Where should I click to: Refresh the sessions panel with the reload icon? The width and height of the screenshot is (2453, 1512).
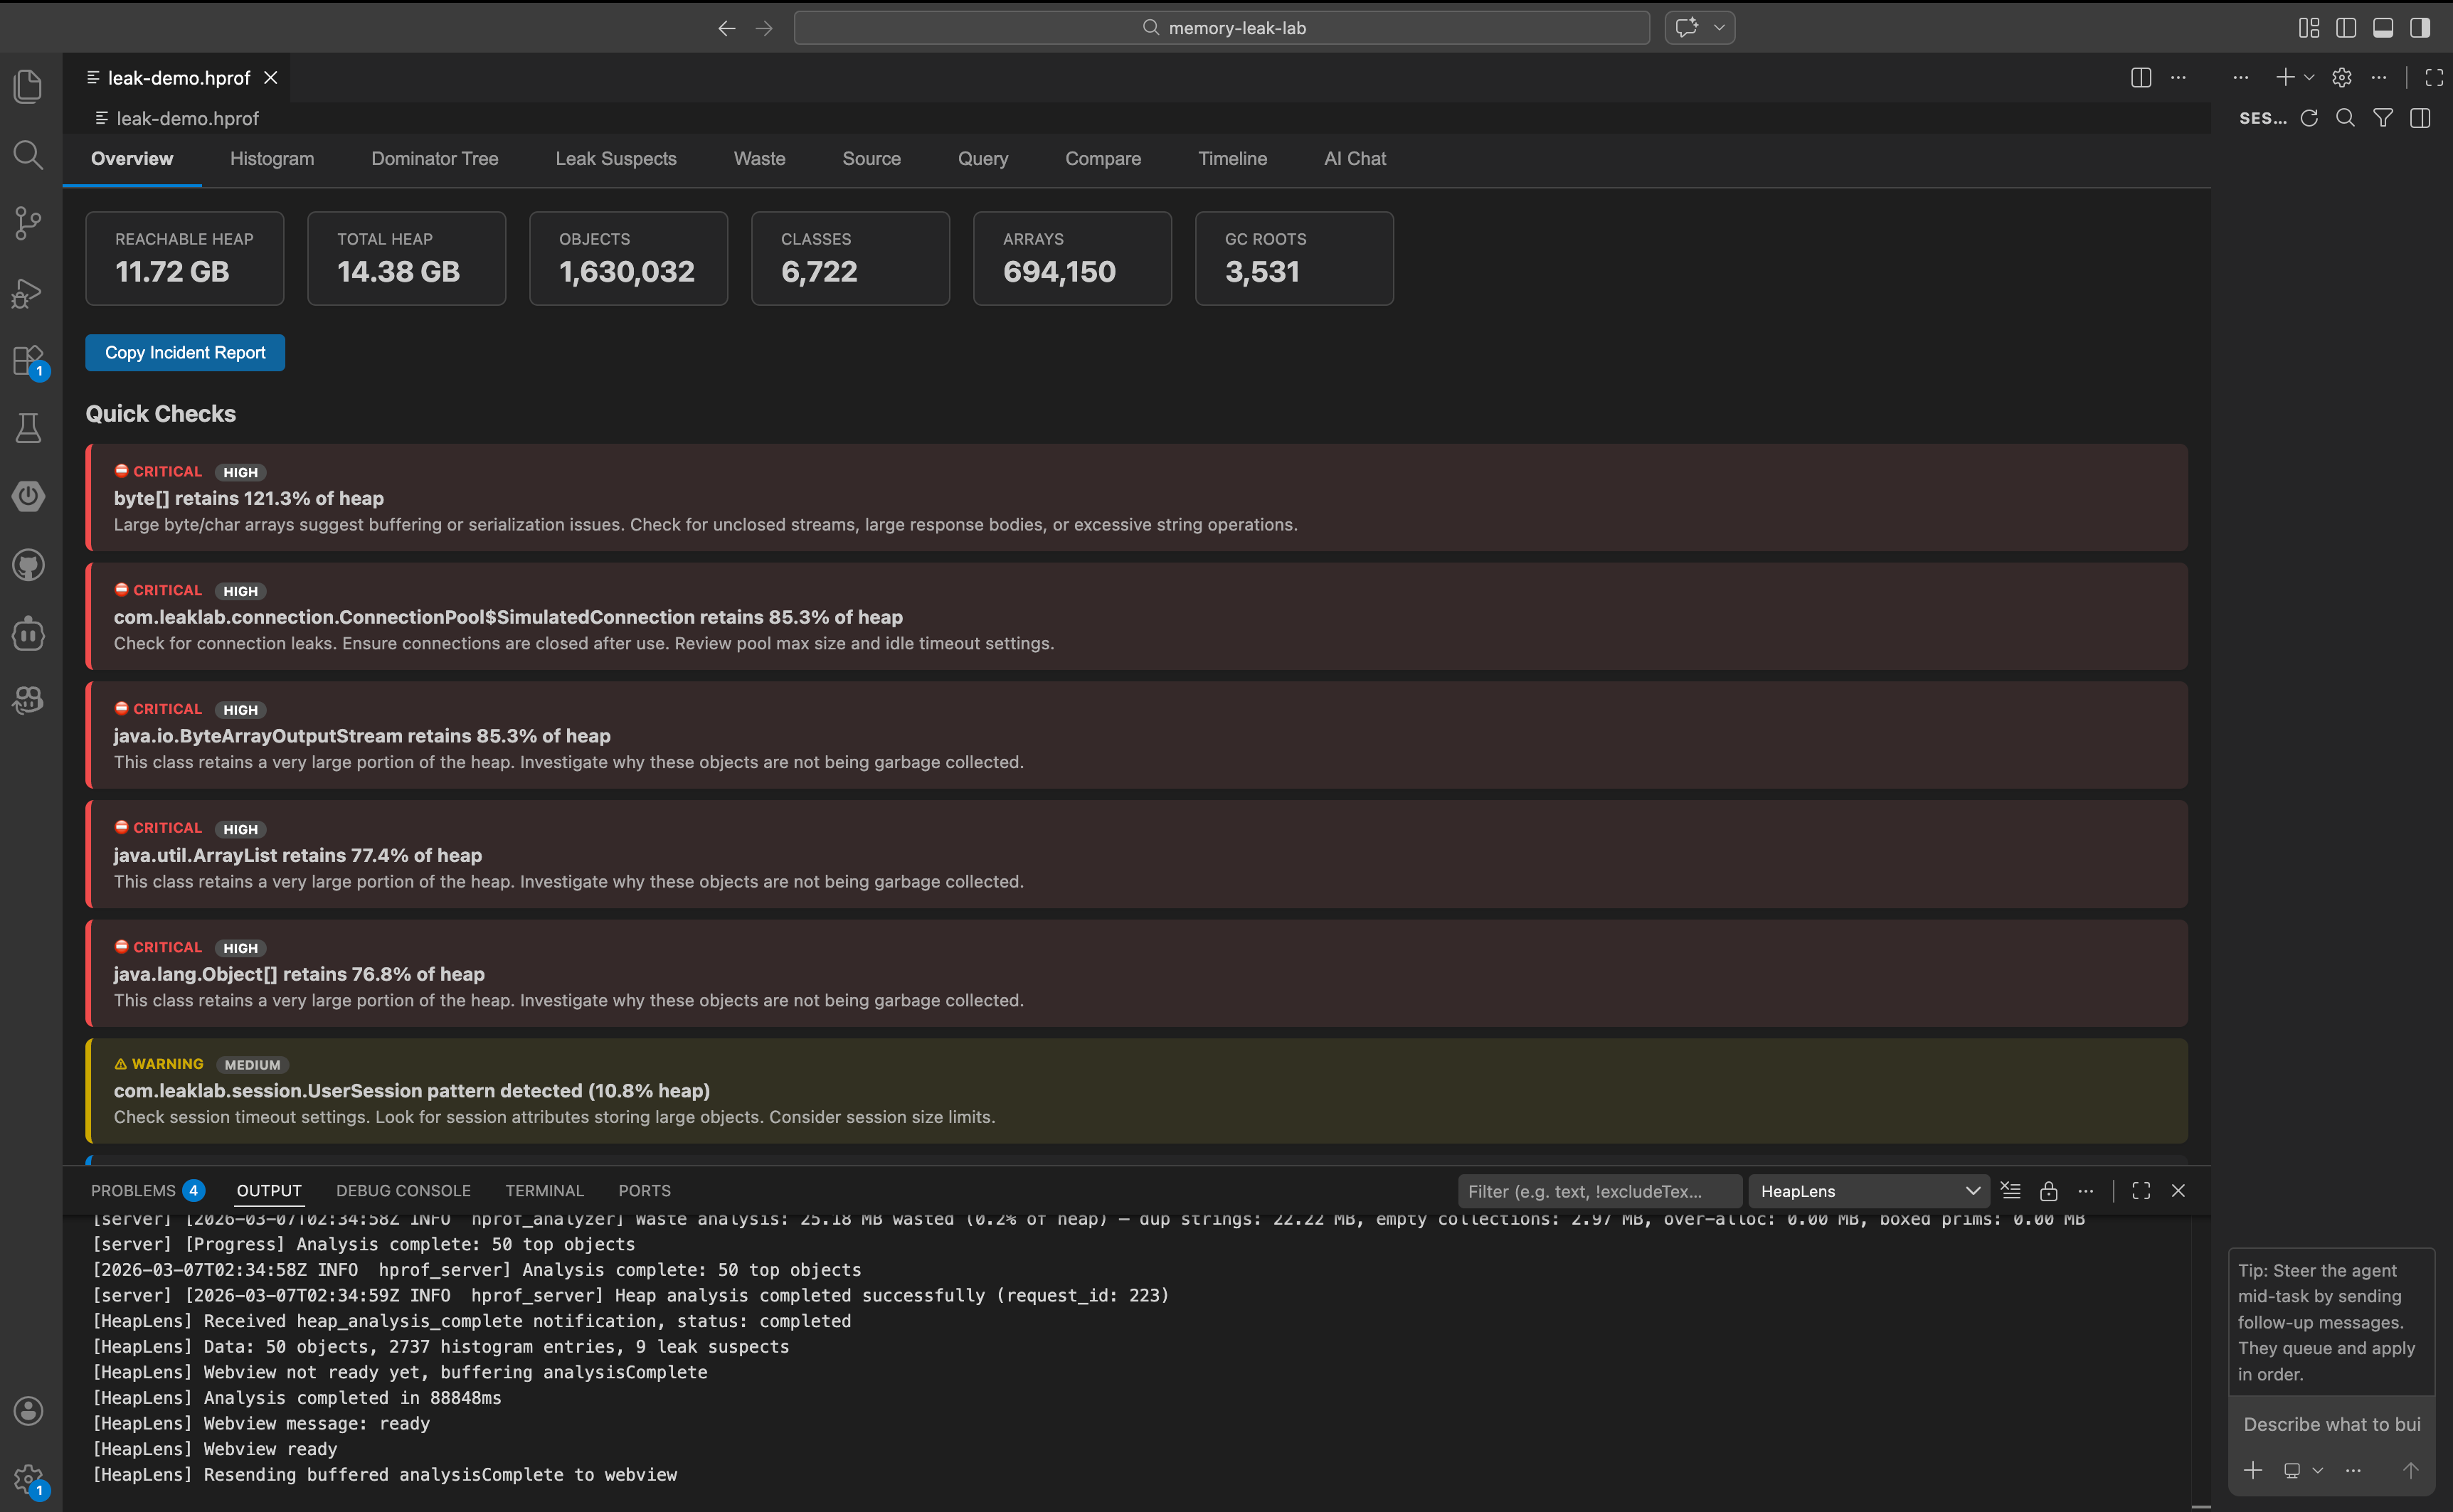coord(2309,118)
